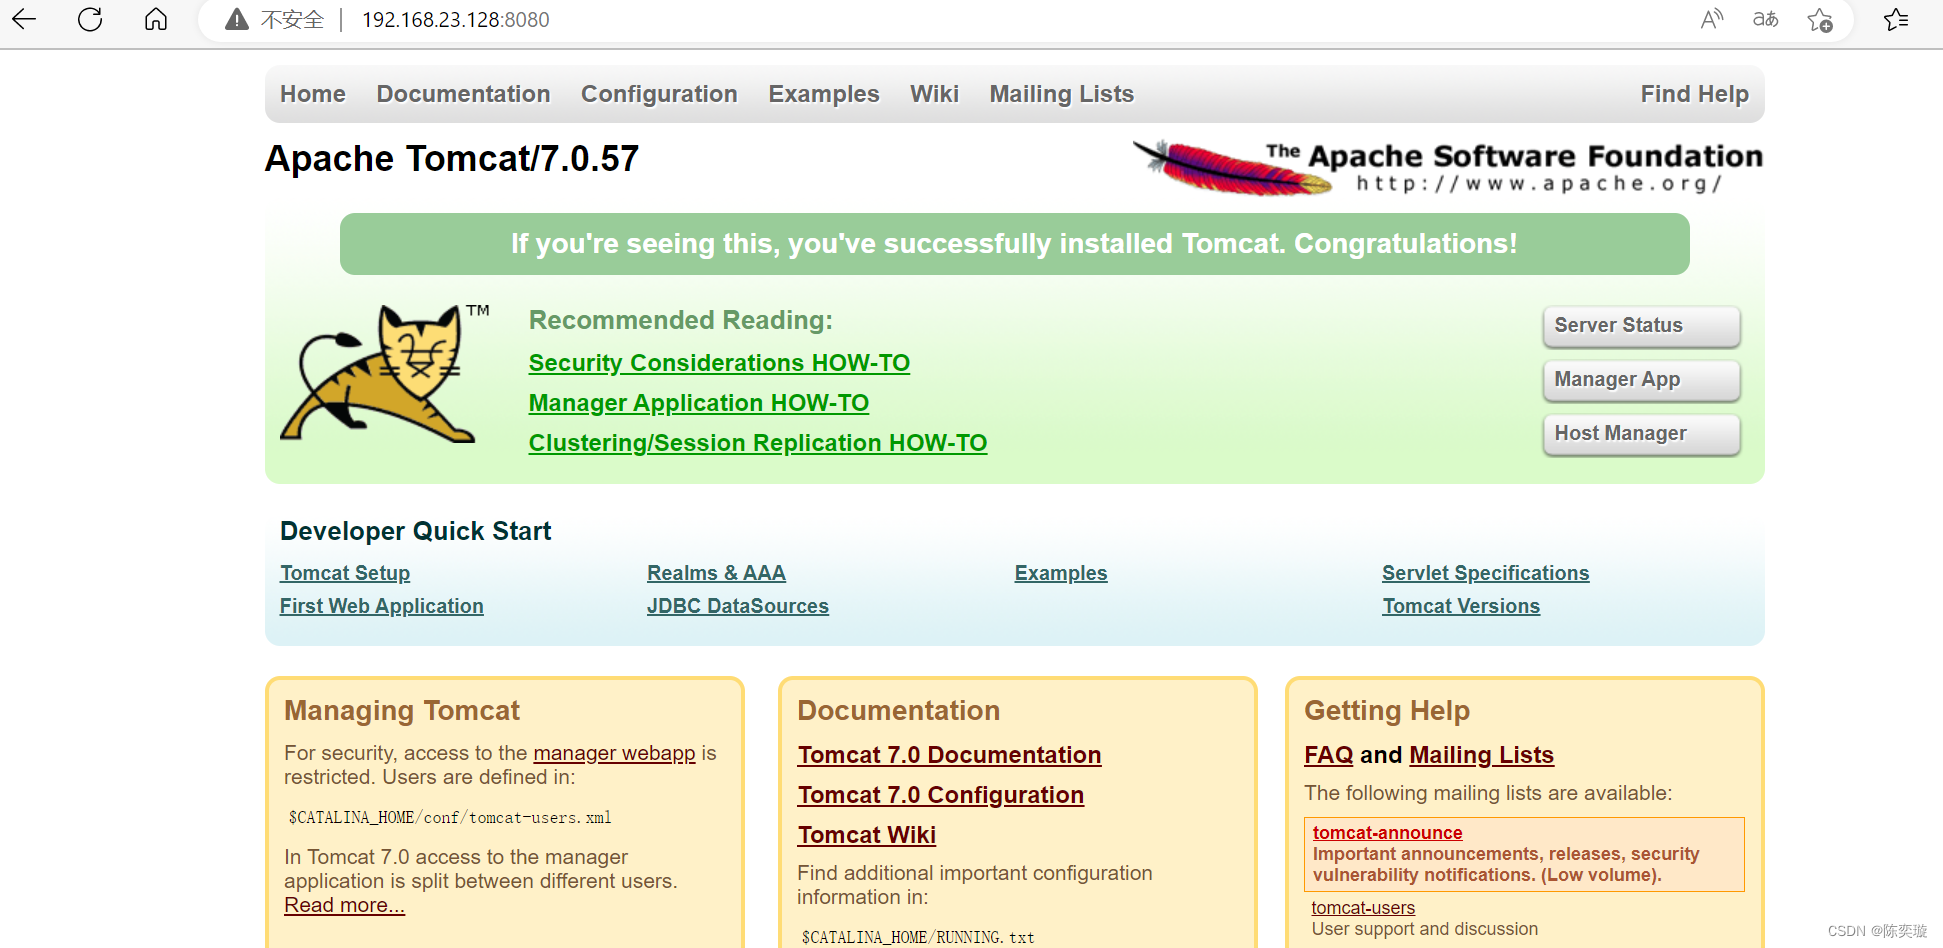Open Clustering/Session Replication HOW-TO link

click(x=758, y=443)
